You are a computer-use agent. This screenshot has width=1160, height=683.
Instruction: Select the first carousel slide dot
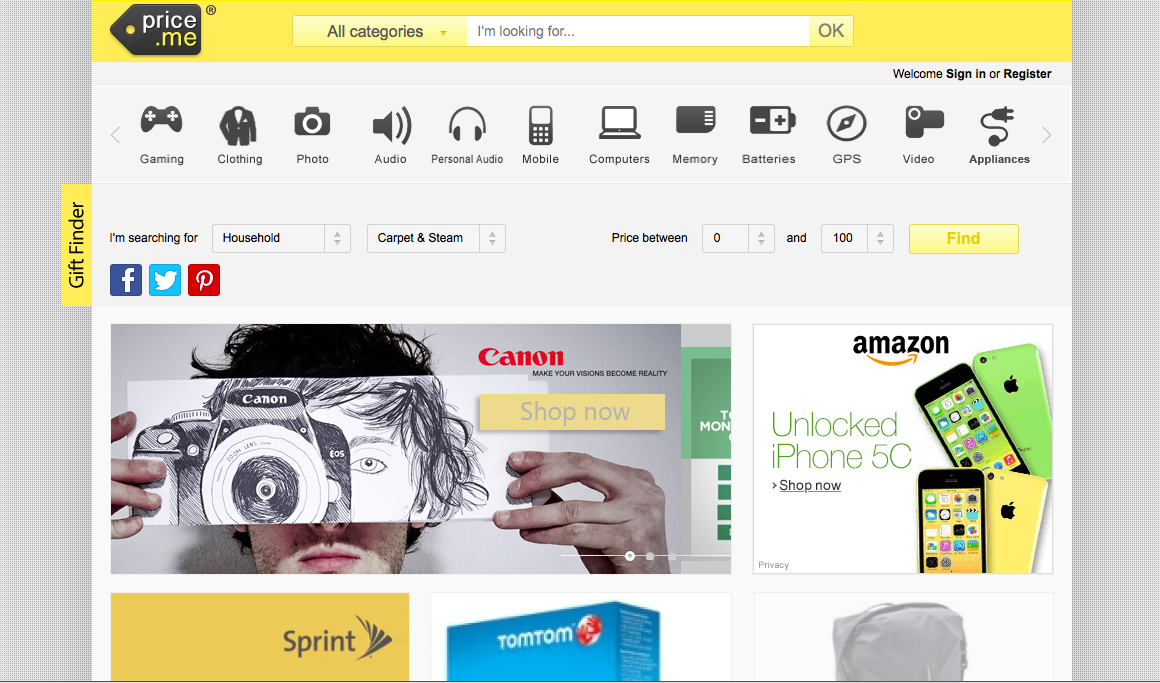(x=630, y=556)
